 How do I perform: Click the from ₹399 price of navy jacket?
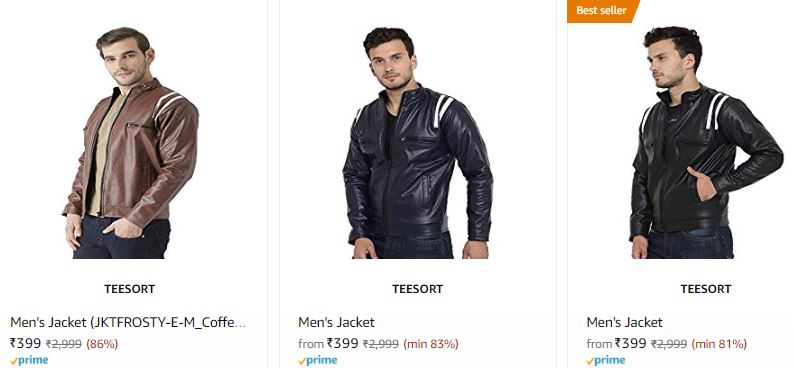pos(328,343)
